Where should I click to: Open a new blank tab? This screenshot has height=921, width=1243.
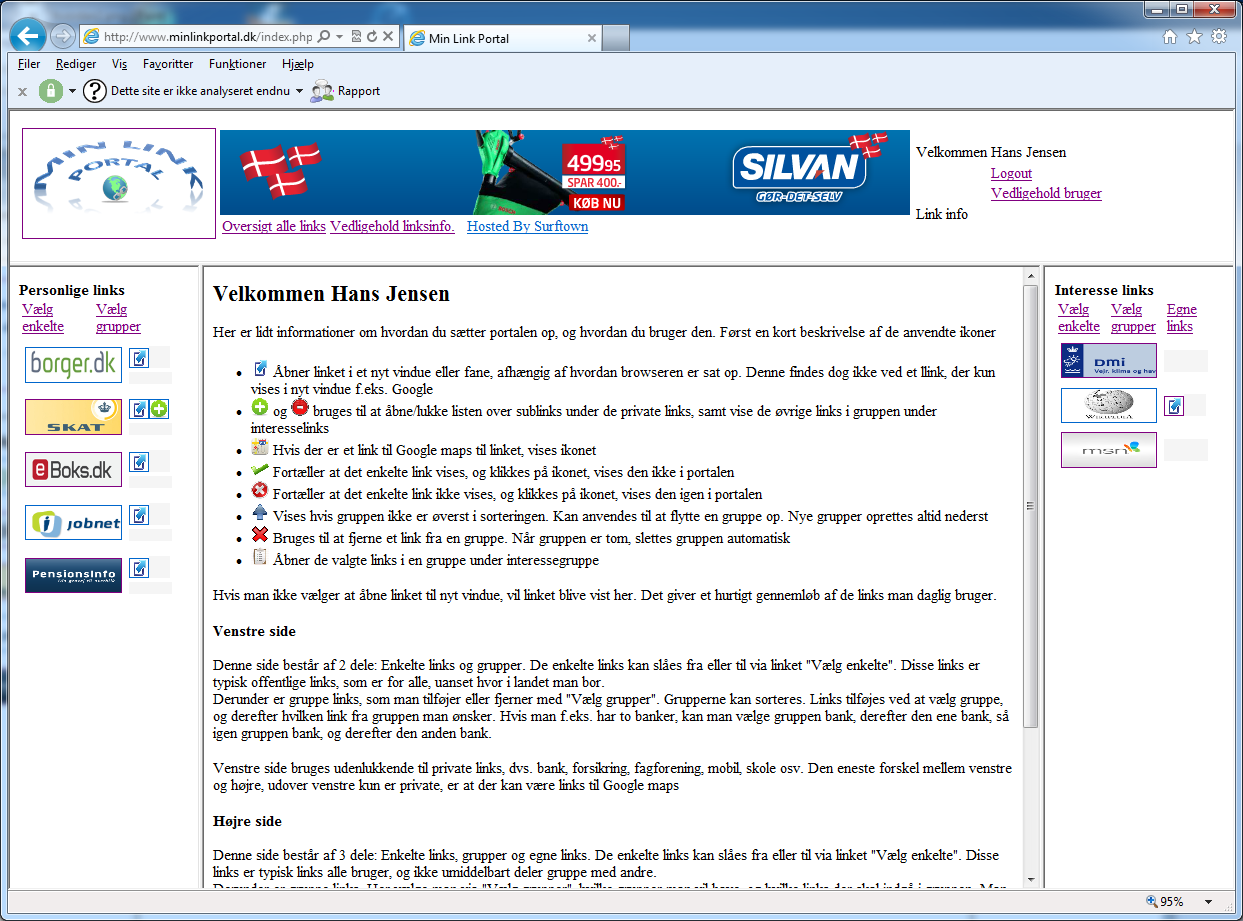click(x=616, y=38)
